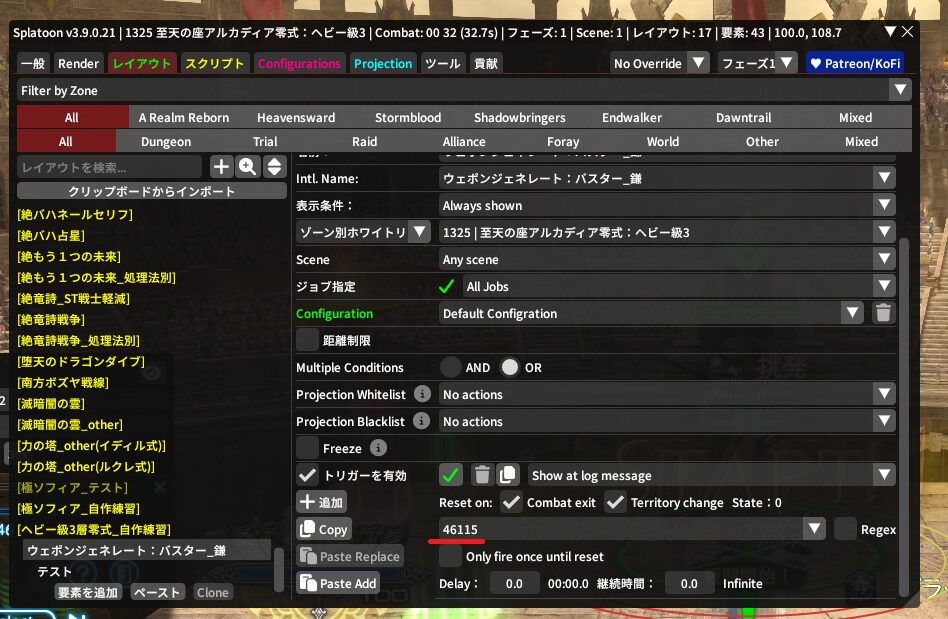This screenshot has height=619, width=948.
Task: Open the Show at log message dropdown
Action: [x=711, y=475]
